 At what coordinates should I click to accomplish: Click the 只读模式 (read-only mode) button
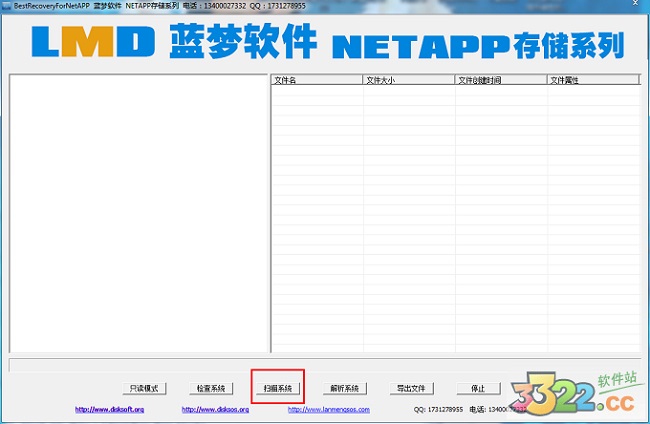(x=144, y=388)
